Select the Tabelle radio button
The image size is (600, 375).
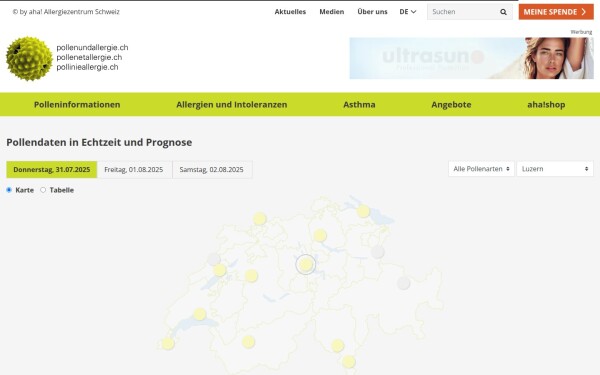click(43, 190)
